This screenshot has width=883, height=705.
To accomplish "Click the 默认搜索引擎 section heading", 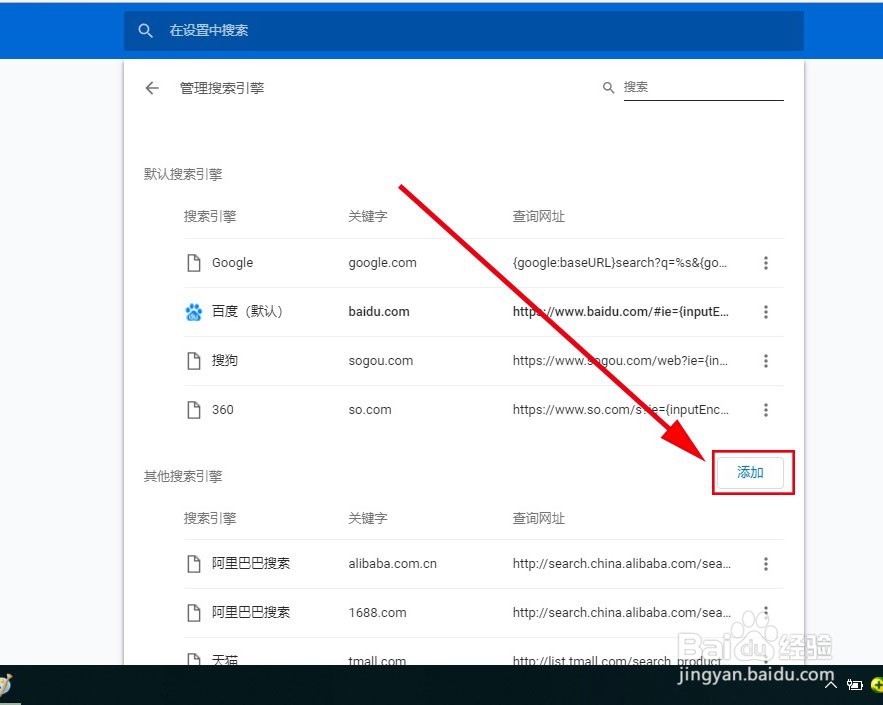I will point(183,174).
